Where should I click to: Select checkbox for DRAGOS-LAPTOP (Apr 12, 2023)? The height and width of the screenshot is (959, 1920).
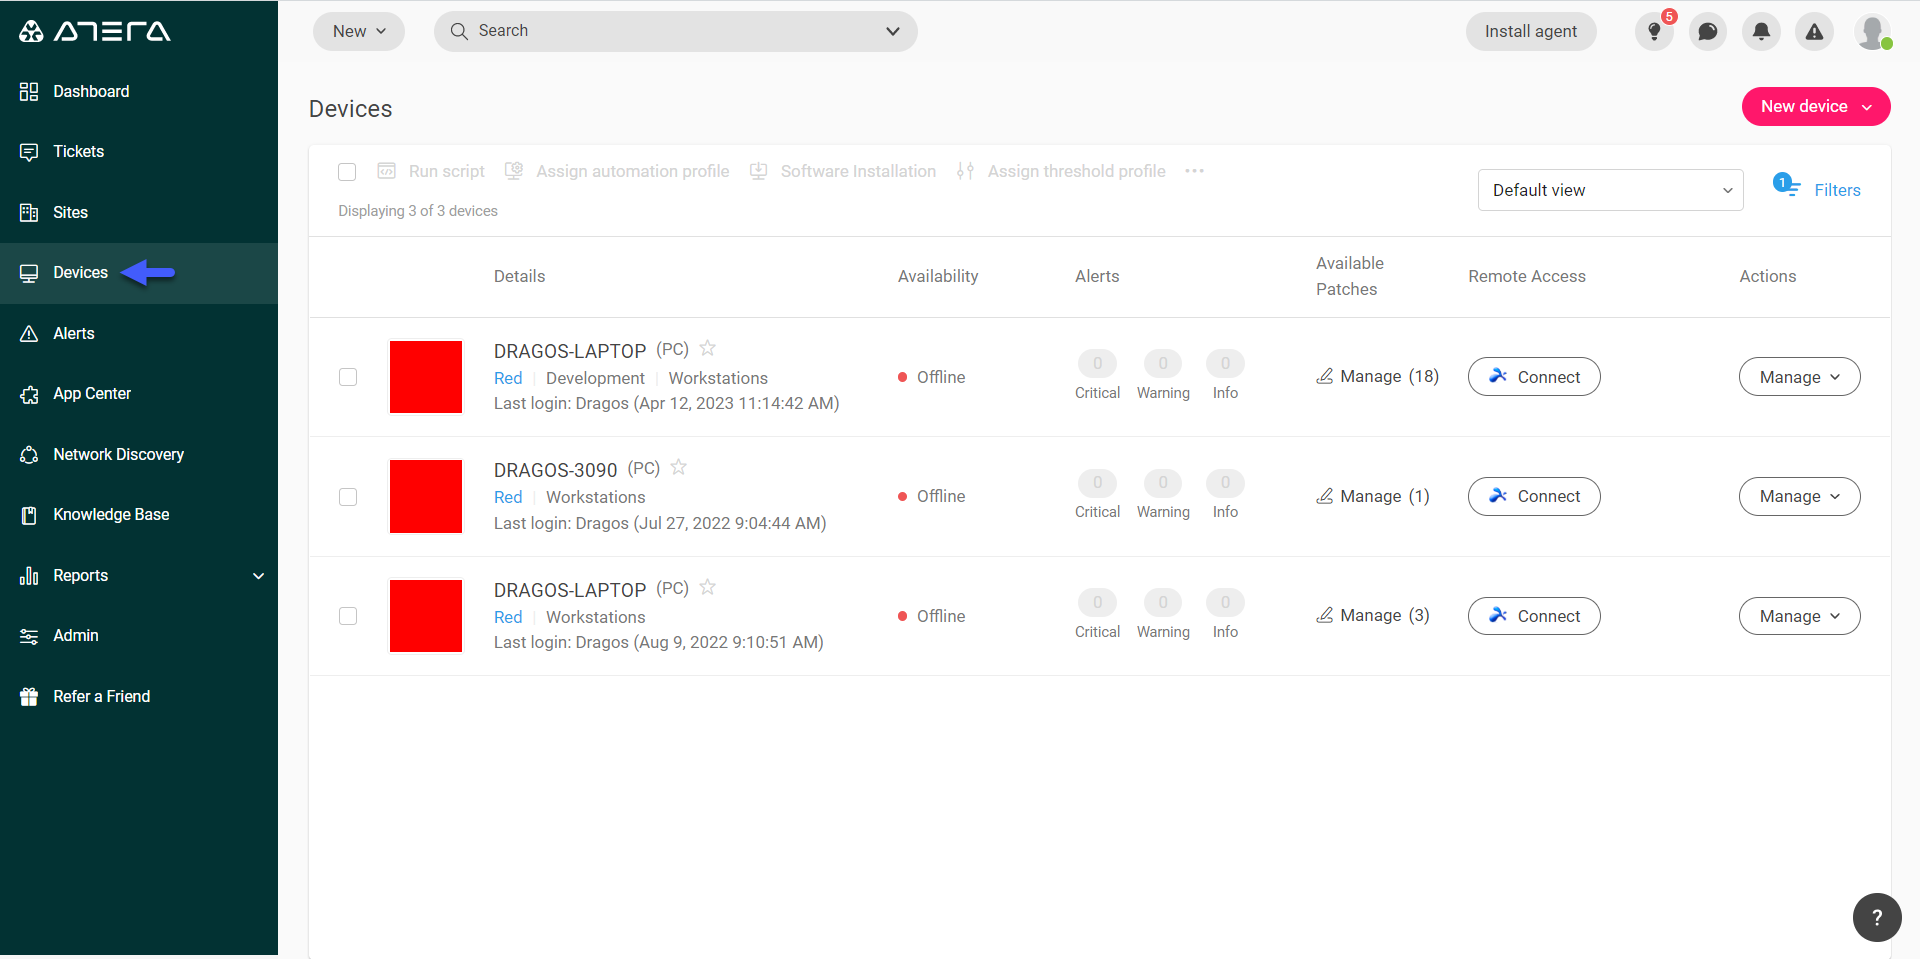point(348,377)
